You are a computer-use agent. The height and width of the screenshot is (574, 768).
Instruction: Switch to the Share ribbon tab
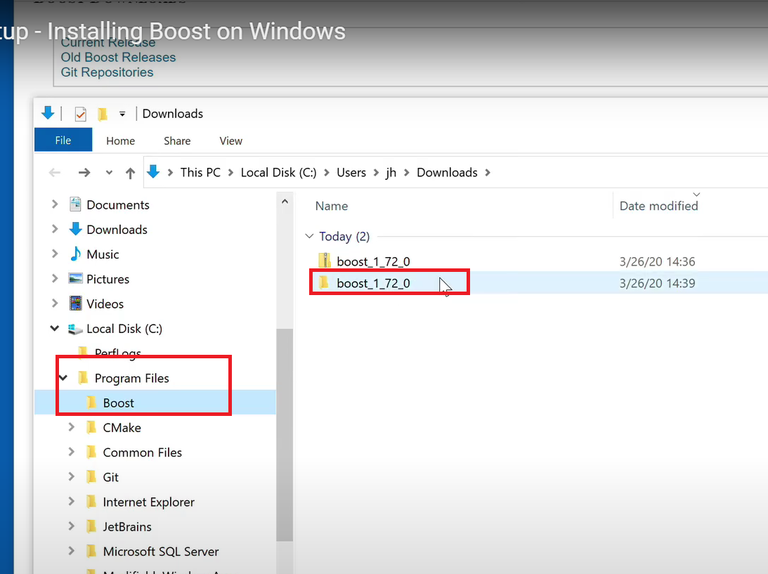pyautogui.click(x=177, y=141)
